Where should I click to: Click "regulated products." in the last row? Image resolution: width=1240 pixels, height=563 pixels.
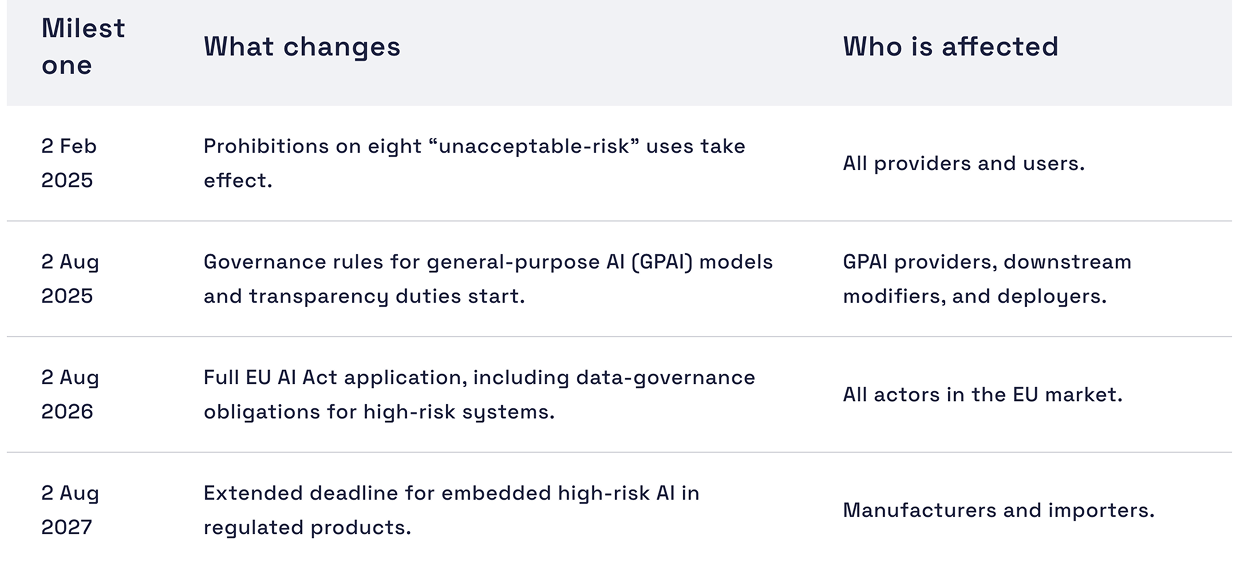point(307,527)
